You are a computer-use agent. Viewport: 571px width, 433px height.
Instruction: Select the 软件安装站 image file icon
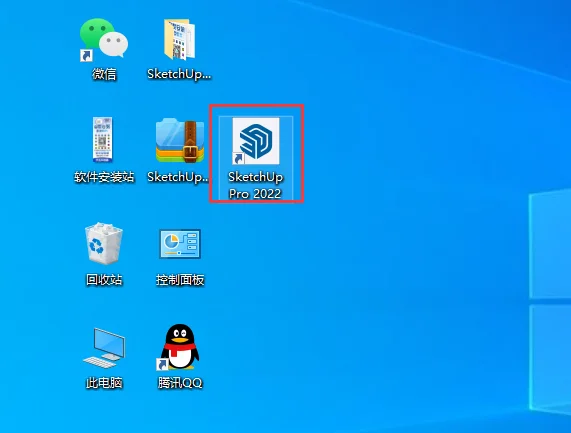pyautogui.click(x=103, y=139)
